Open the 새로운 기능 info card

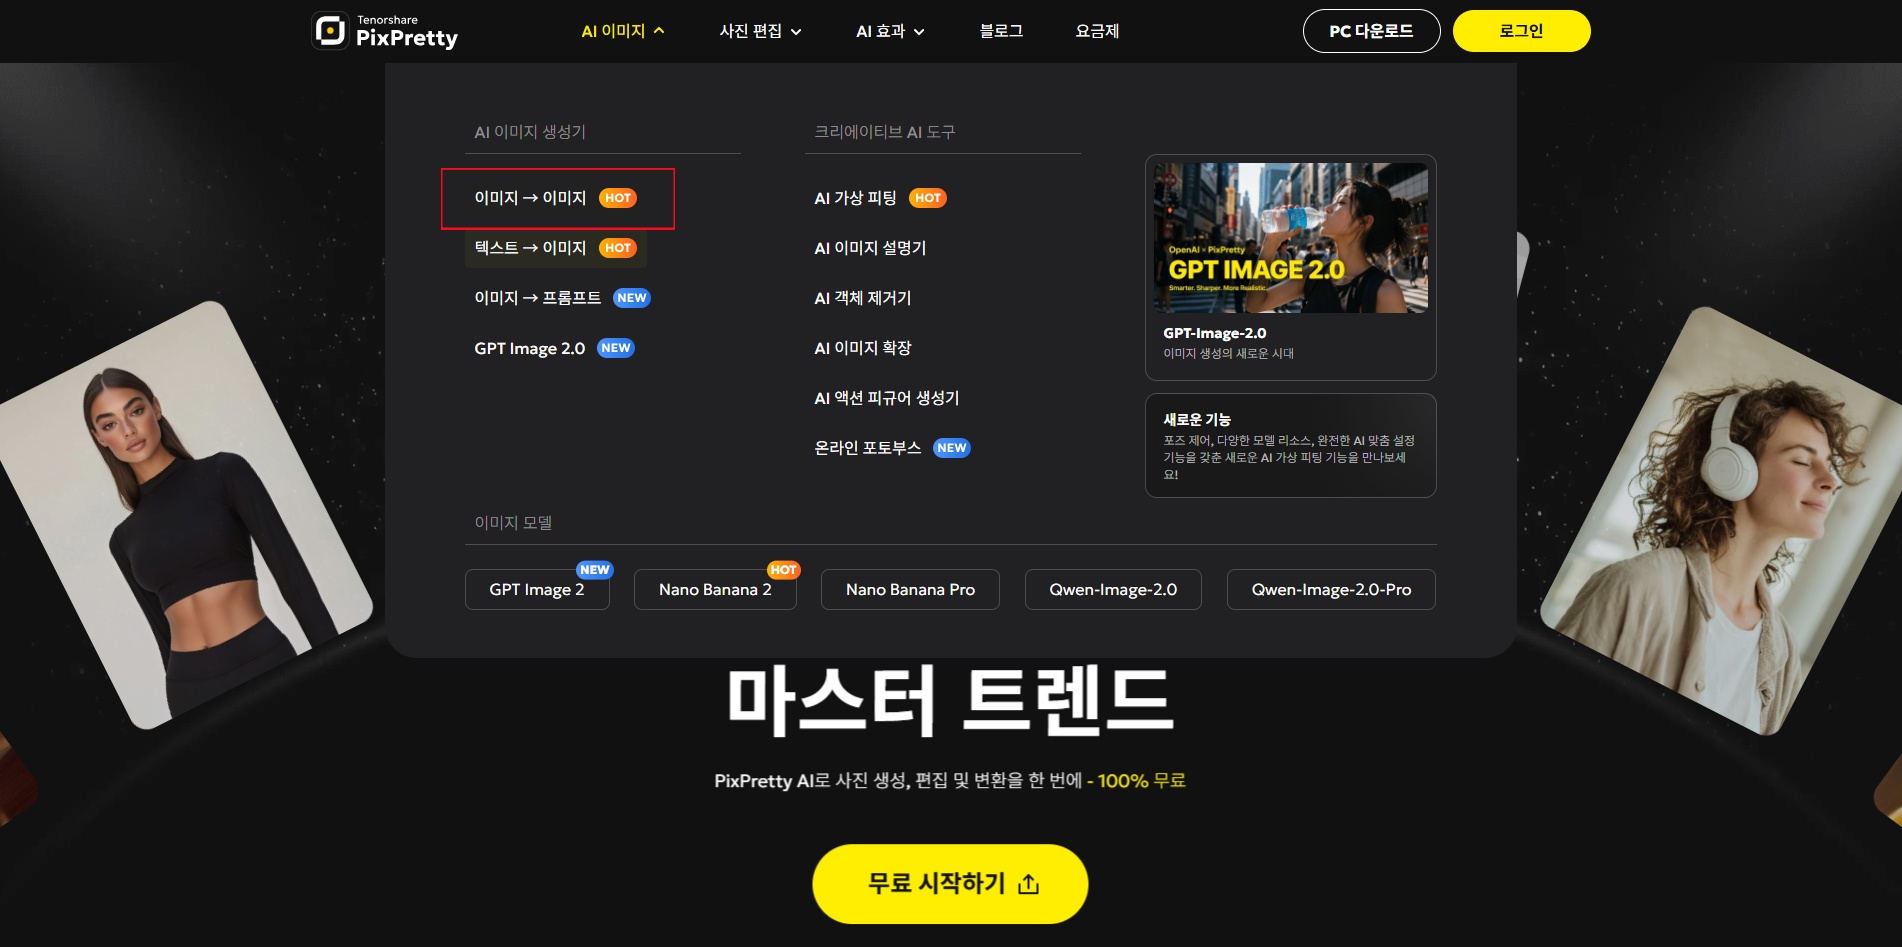[x=1291, y=445]
